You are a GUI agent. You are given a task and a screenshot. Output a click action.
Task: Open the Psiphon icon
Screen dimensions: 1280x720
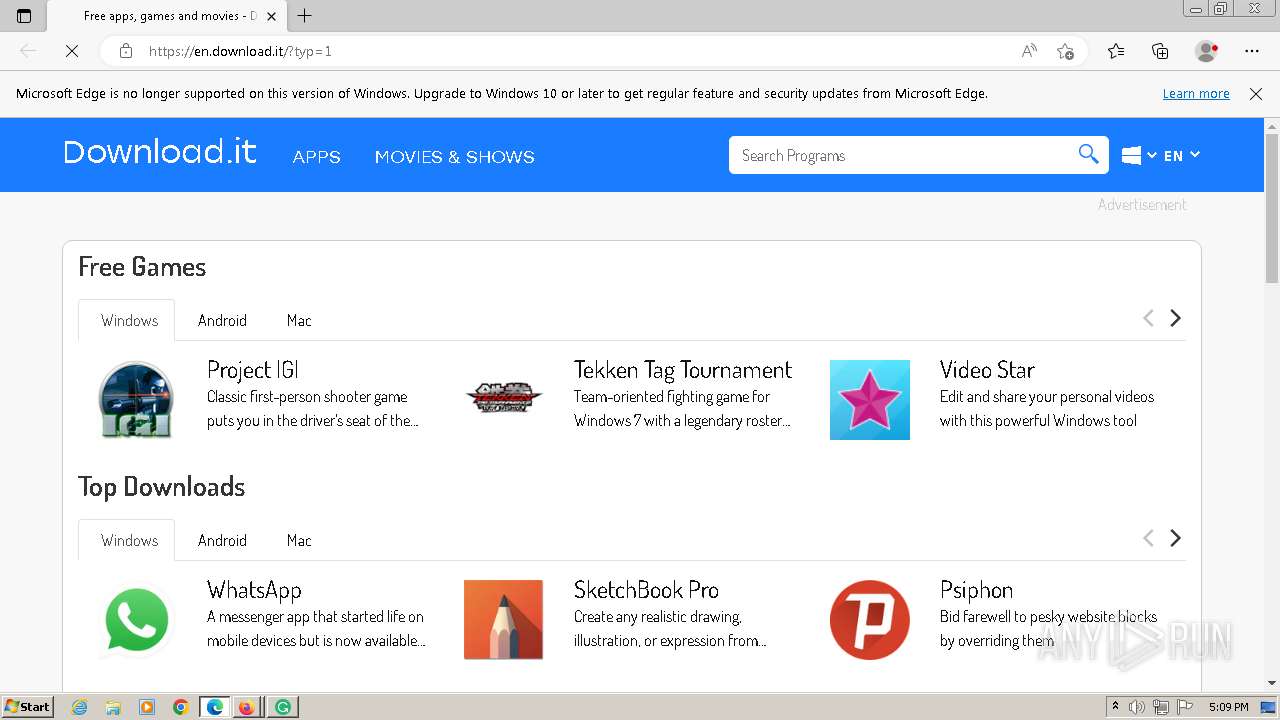click(x=870, y=620)
